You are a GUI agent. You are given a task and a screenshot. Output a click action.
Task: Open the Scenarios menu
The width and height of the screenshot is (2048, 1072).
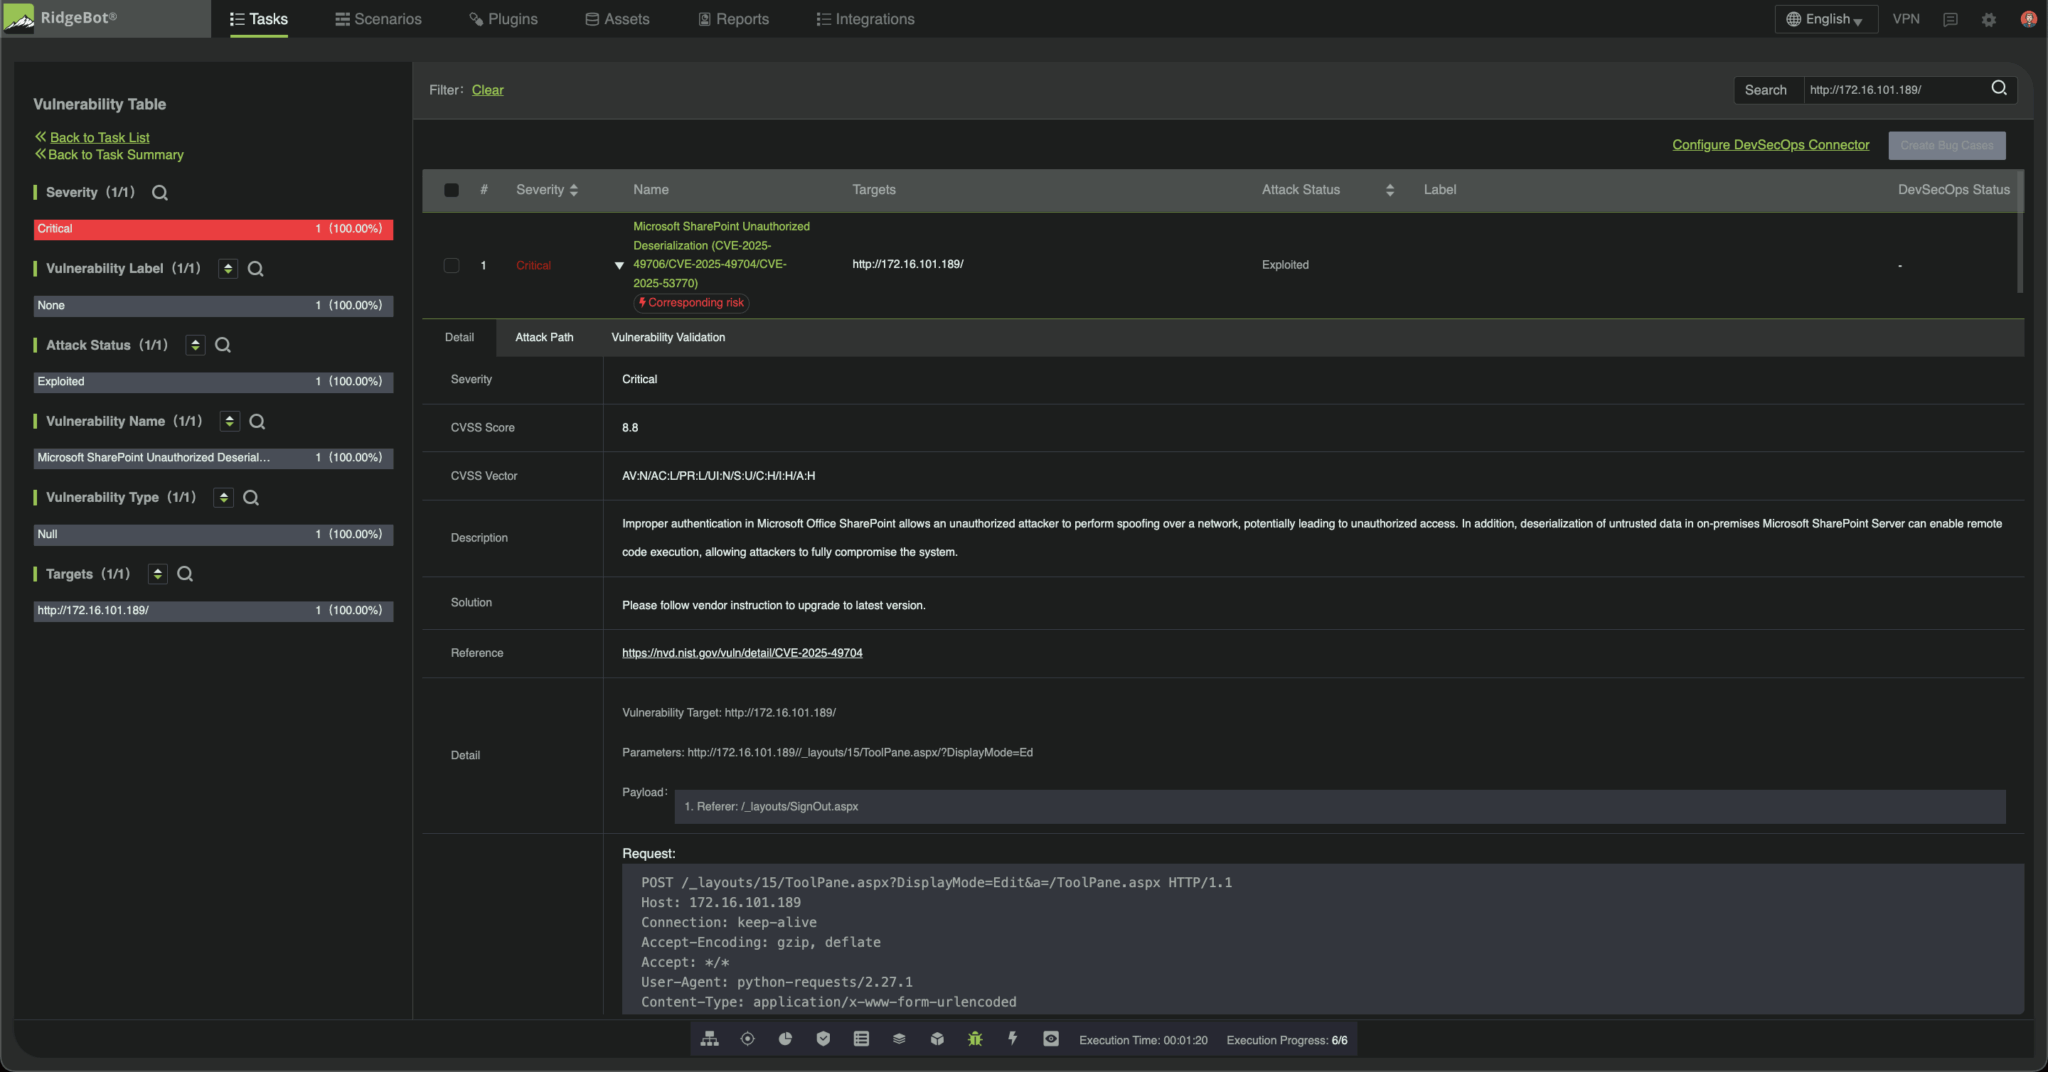(378, 19)
